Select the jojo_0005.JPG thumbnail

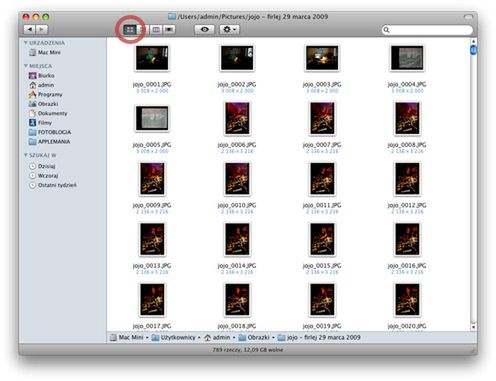(152, 118)
